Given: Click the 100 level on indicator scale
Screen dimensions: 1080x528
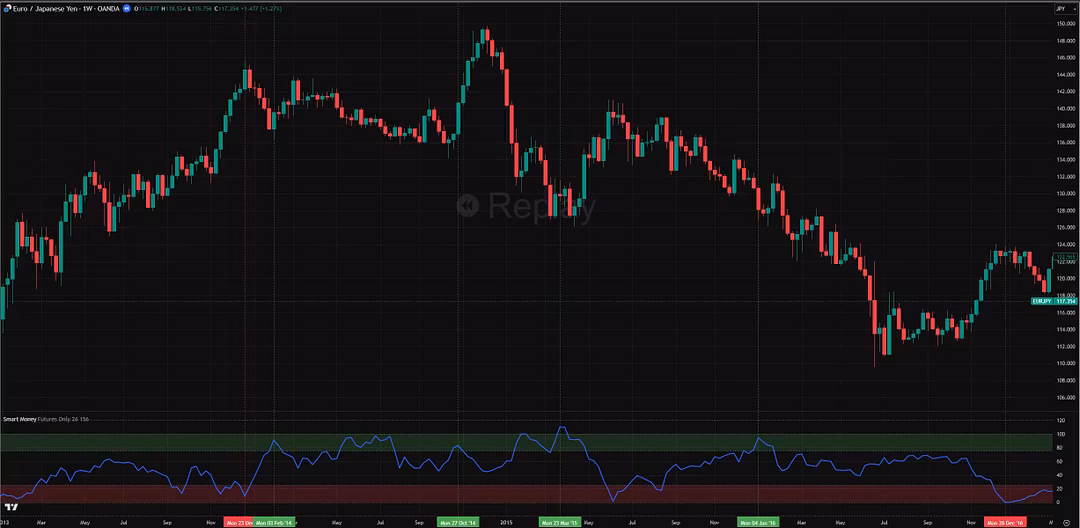Looking at the screenshot, I should click(x=1059, y=435).
